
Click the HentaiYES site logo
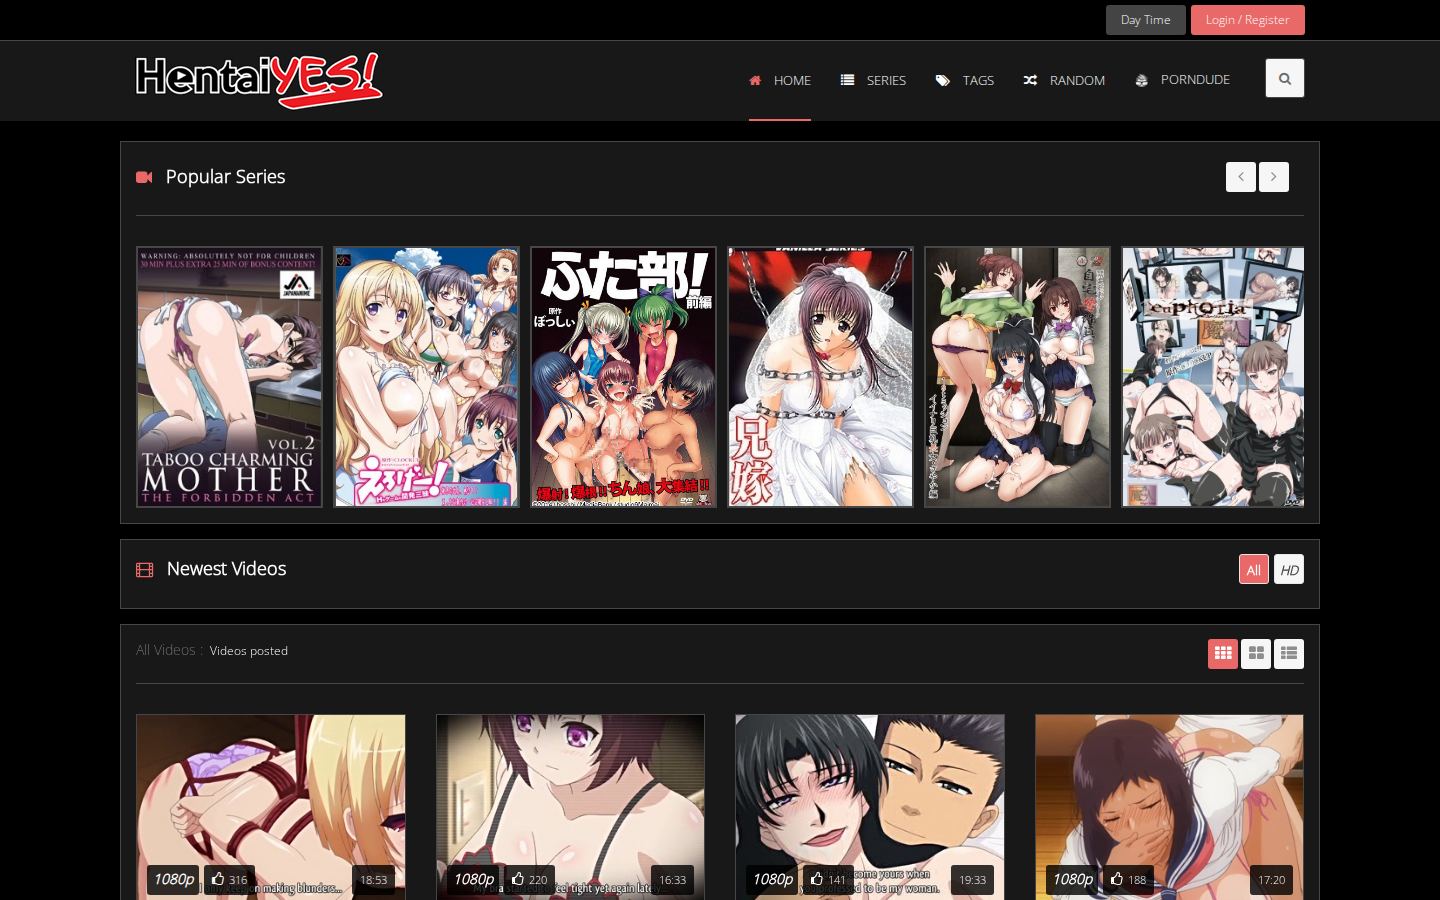point(258,80)
